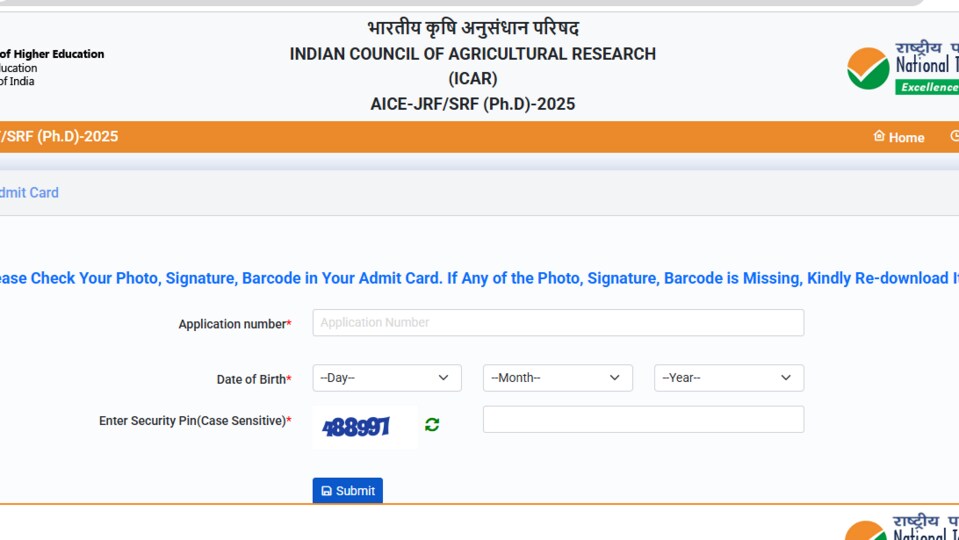Expand the Month dropdown
Screen dimensions: 959x540
coord(558,378)
